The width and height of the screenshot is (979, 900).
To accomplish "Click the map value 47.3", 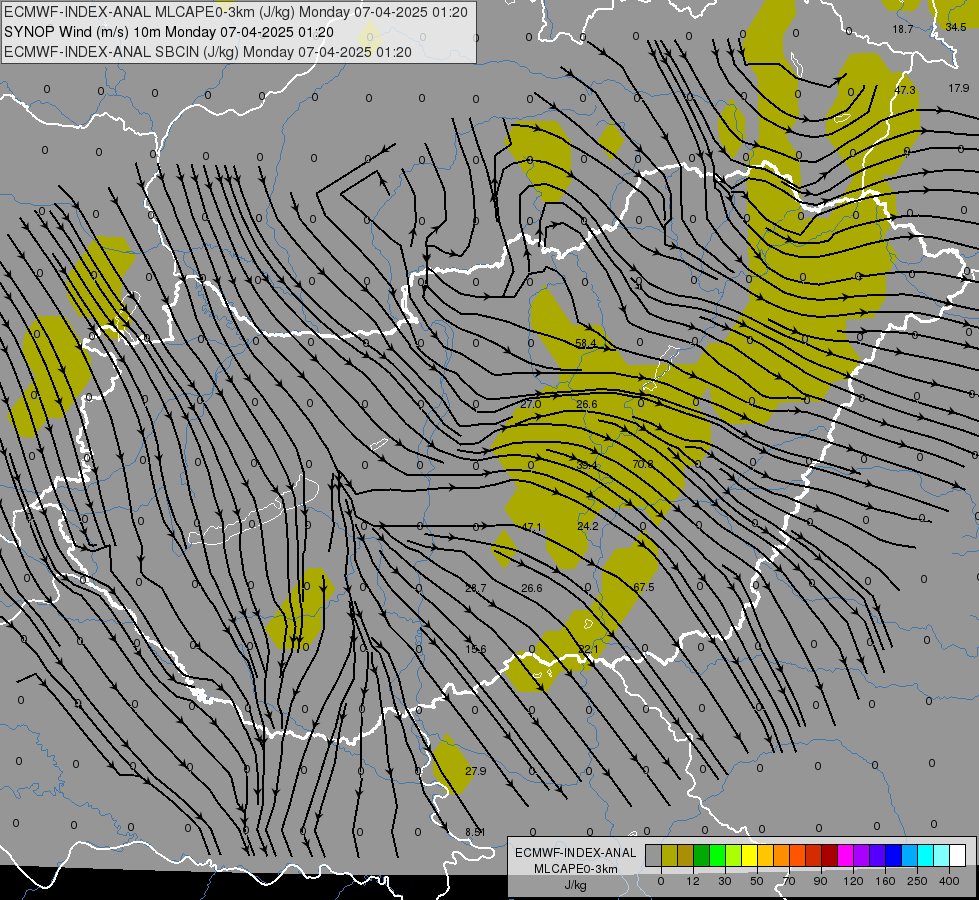I will [905, 90].
